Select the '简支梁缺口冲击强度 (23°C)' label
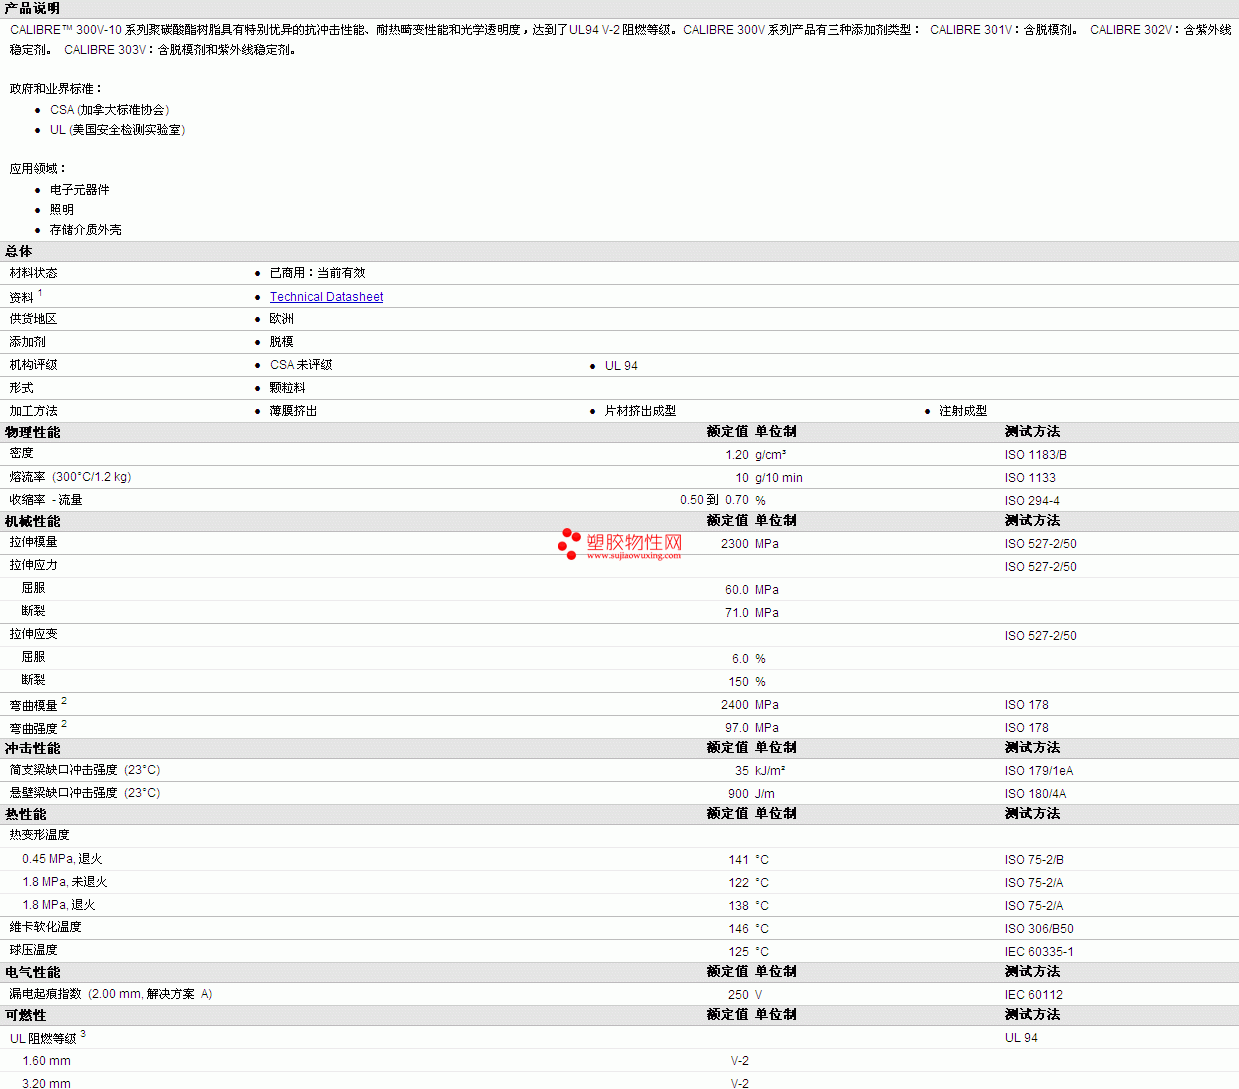The image size is (1239, 1089). (85, 770)
